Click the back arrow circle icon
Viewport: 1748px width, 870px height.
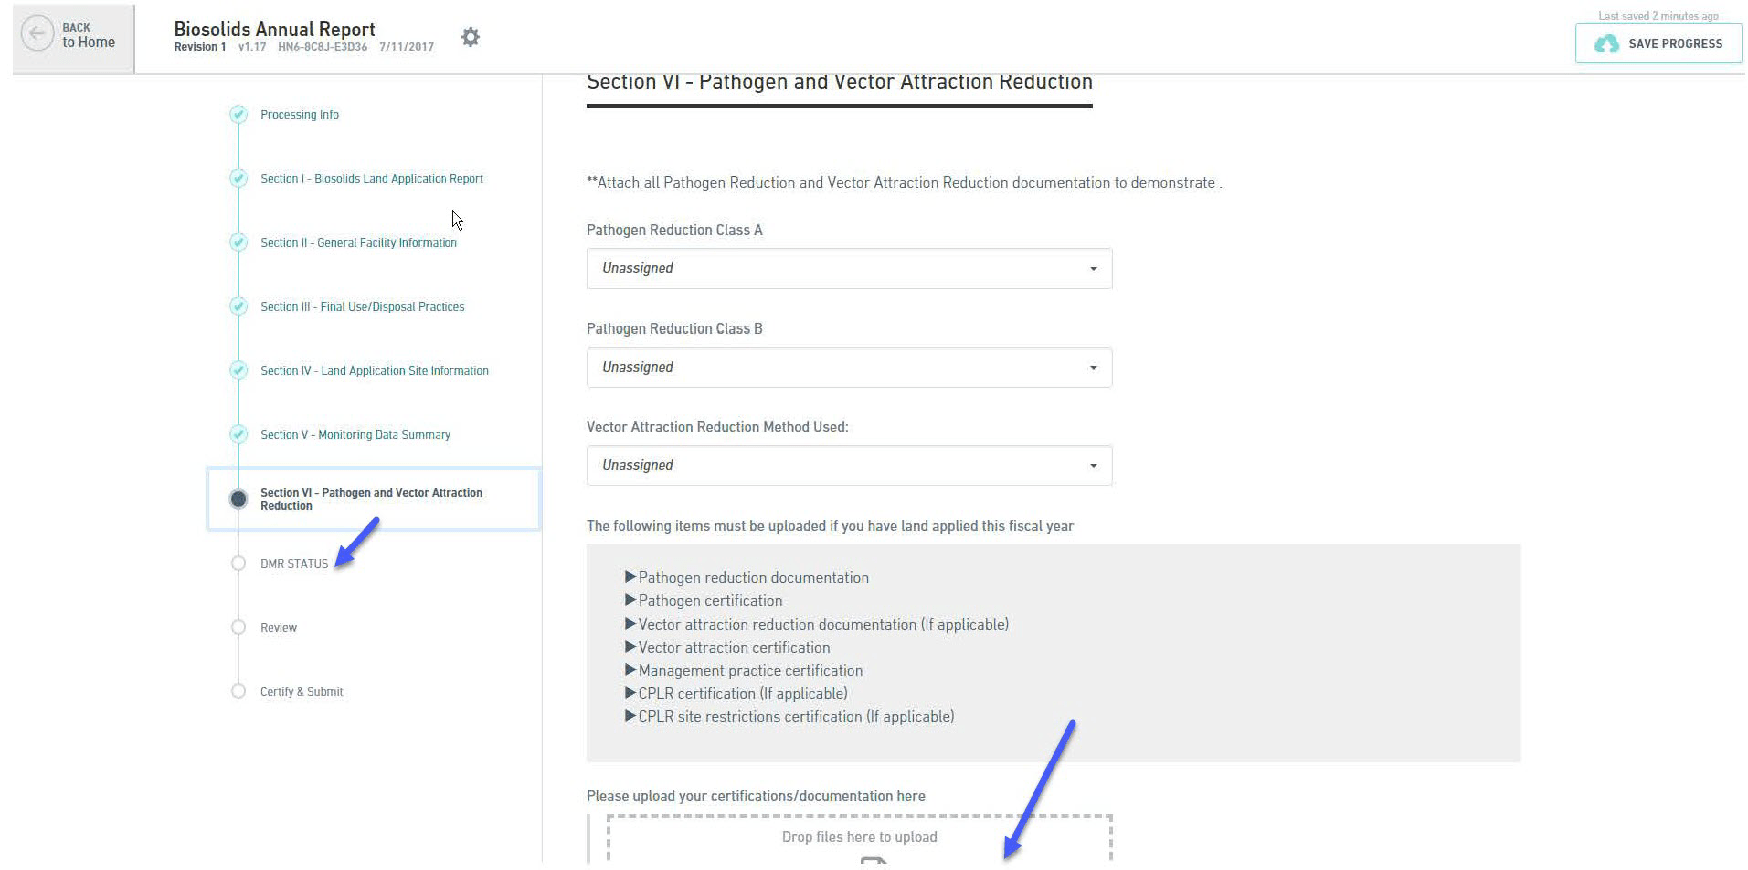coord(37,34)
